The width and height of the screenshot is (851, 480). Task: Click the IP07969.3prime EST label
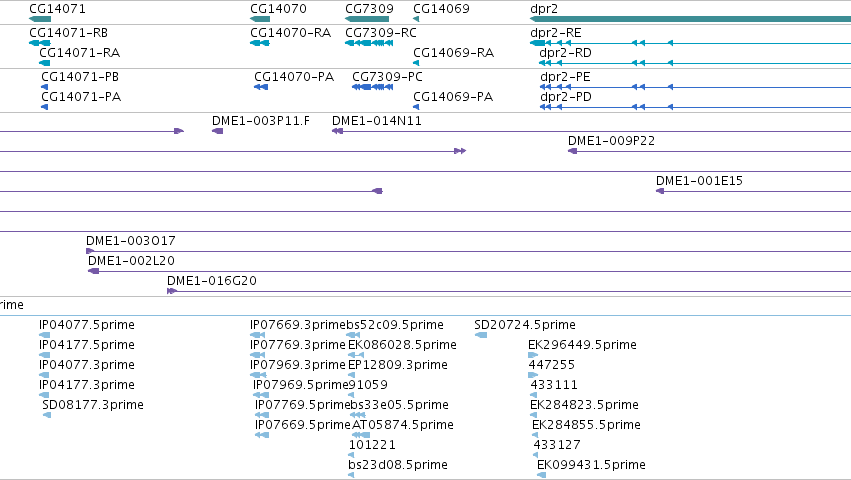[x=298, y=365]
